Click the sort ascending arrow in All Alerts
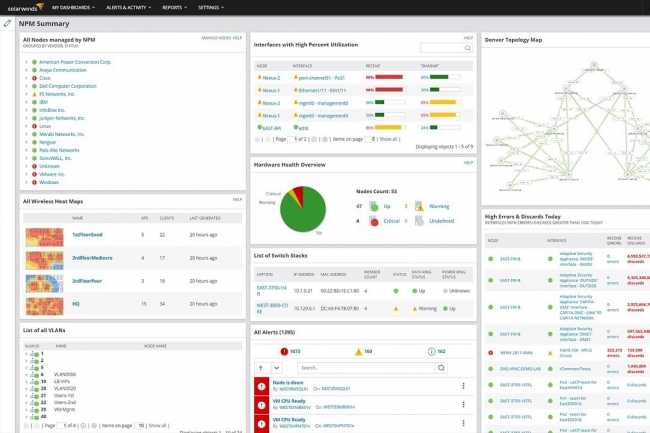This screenshot has width=650, height=433. click(261, 368)
